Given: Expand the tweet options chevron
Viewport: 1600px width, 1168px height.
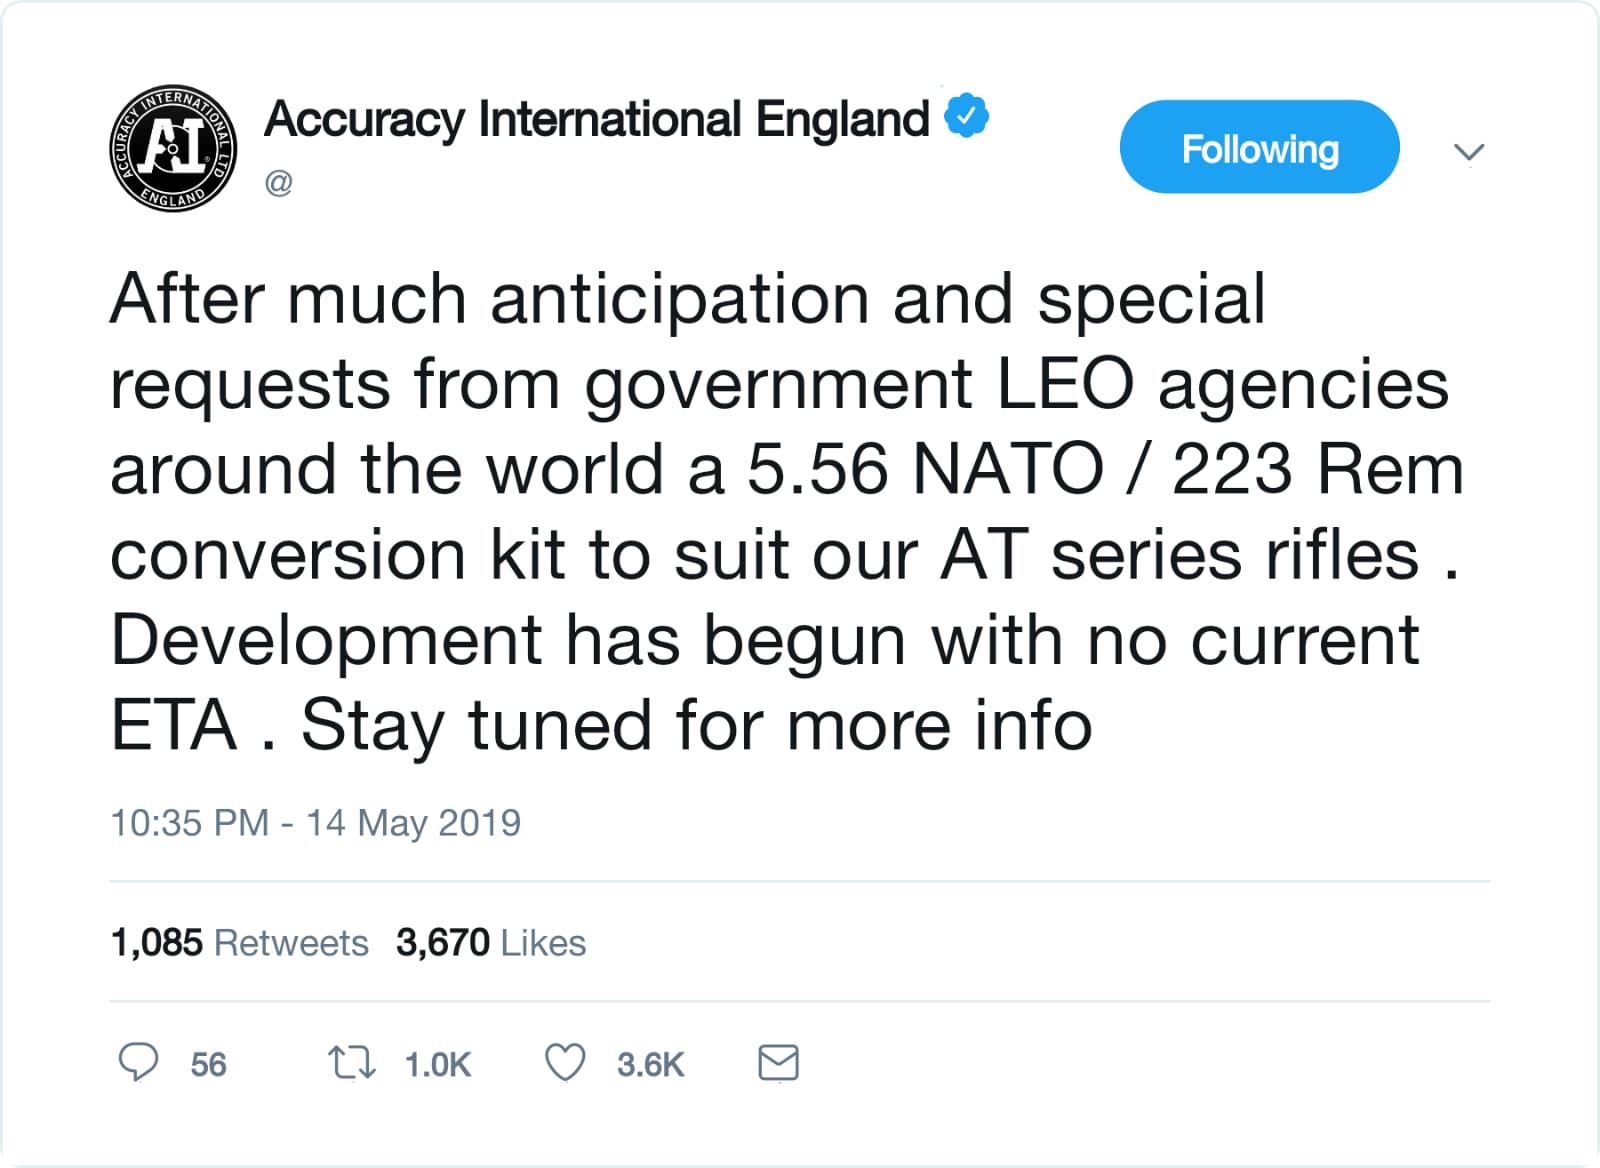Looking at the screenshot, I should click(x=1468, y=152).
